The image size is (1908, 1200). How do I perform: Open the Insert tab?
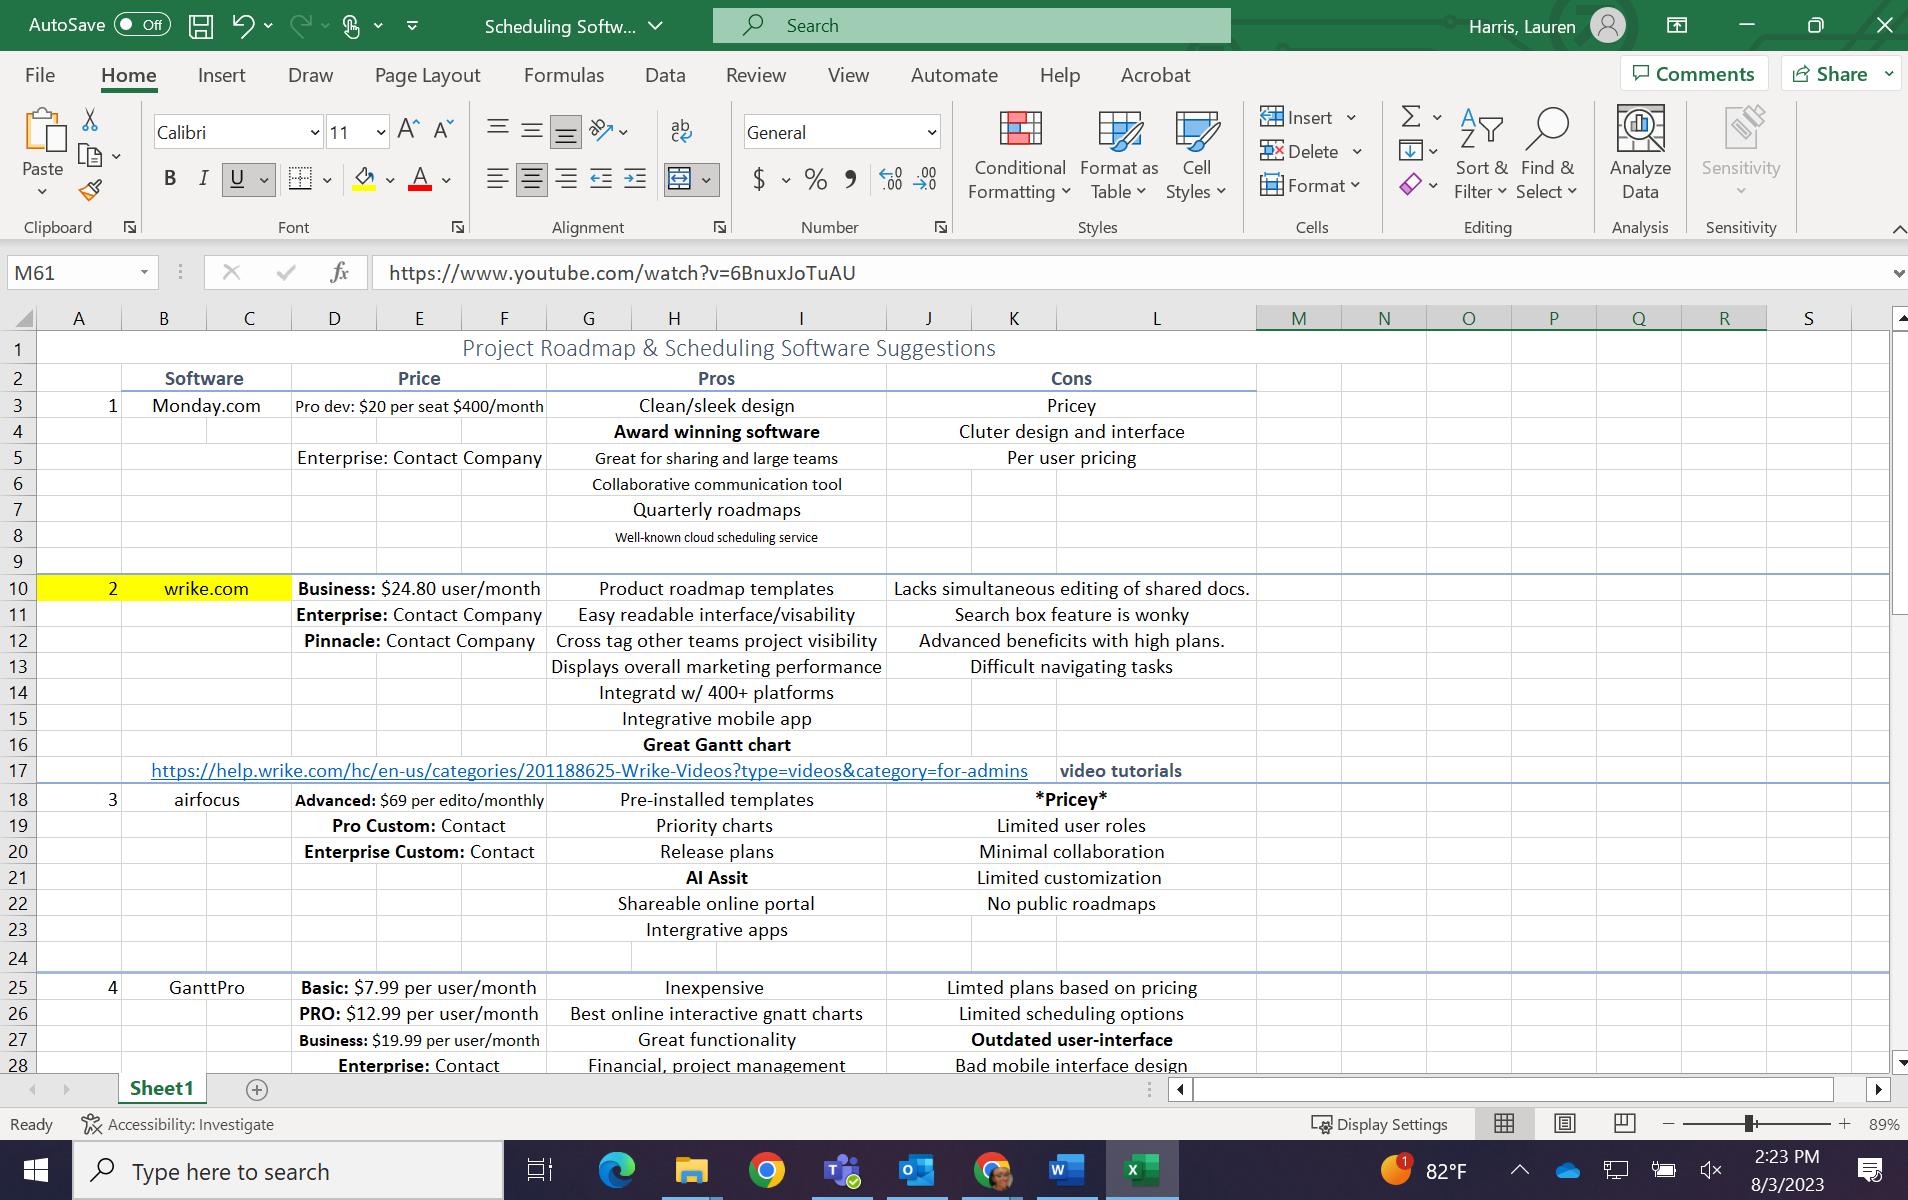click(x=221, y=75)
